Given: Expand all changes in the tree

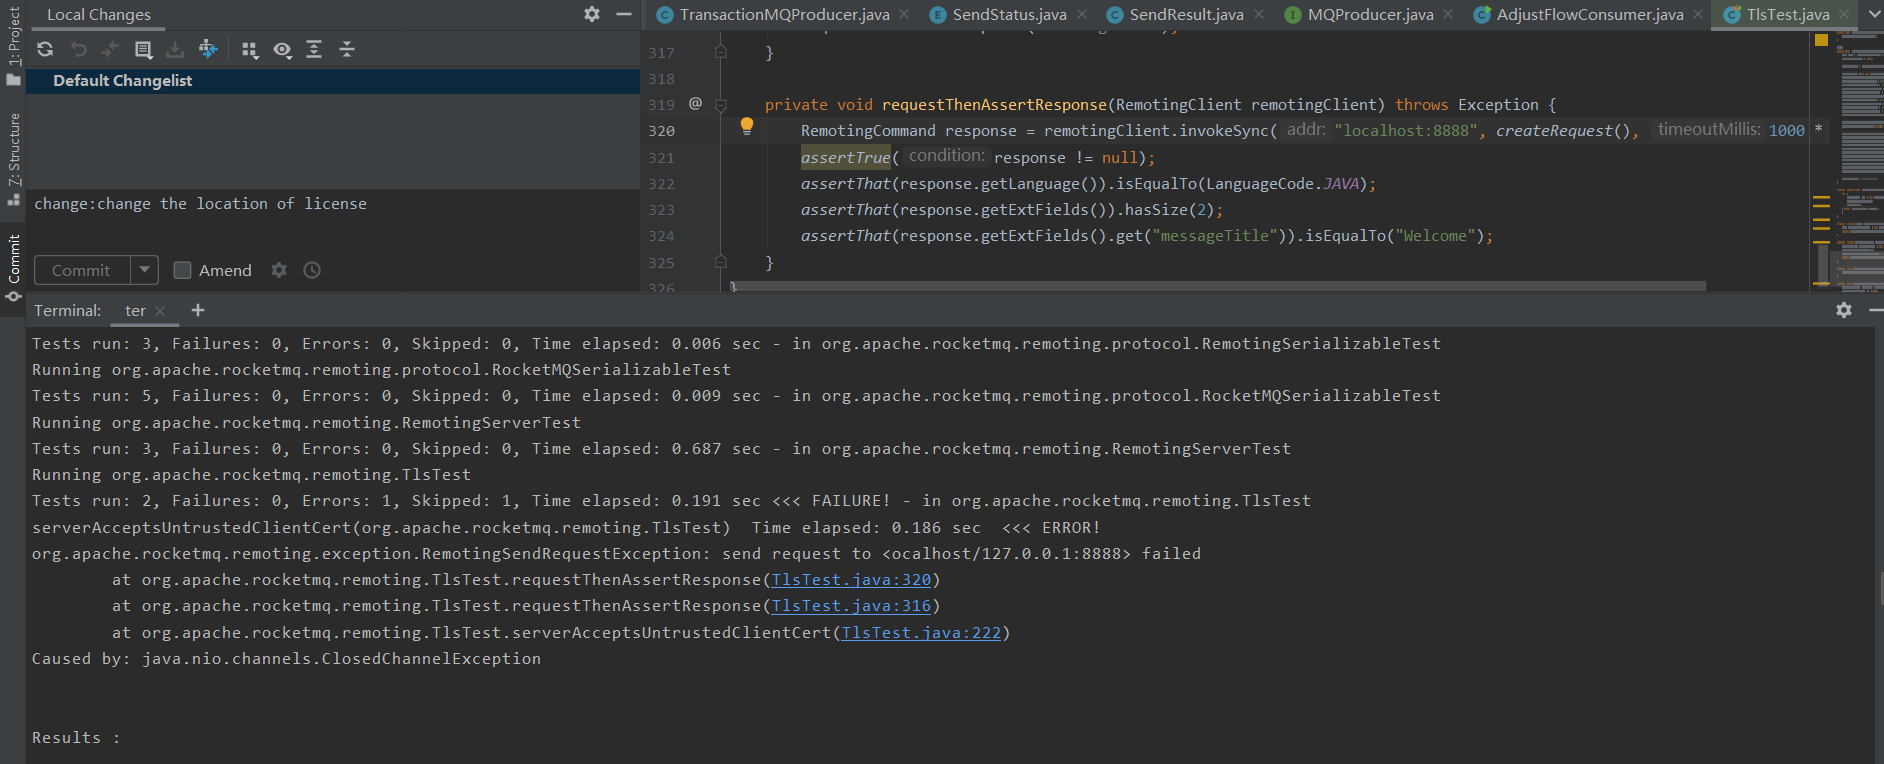Looking at the screenshot, I should (314, 49).
